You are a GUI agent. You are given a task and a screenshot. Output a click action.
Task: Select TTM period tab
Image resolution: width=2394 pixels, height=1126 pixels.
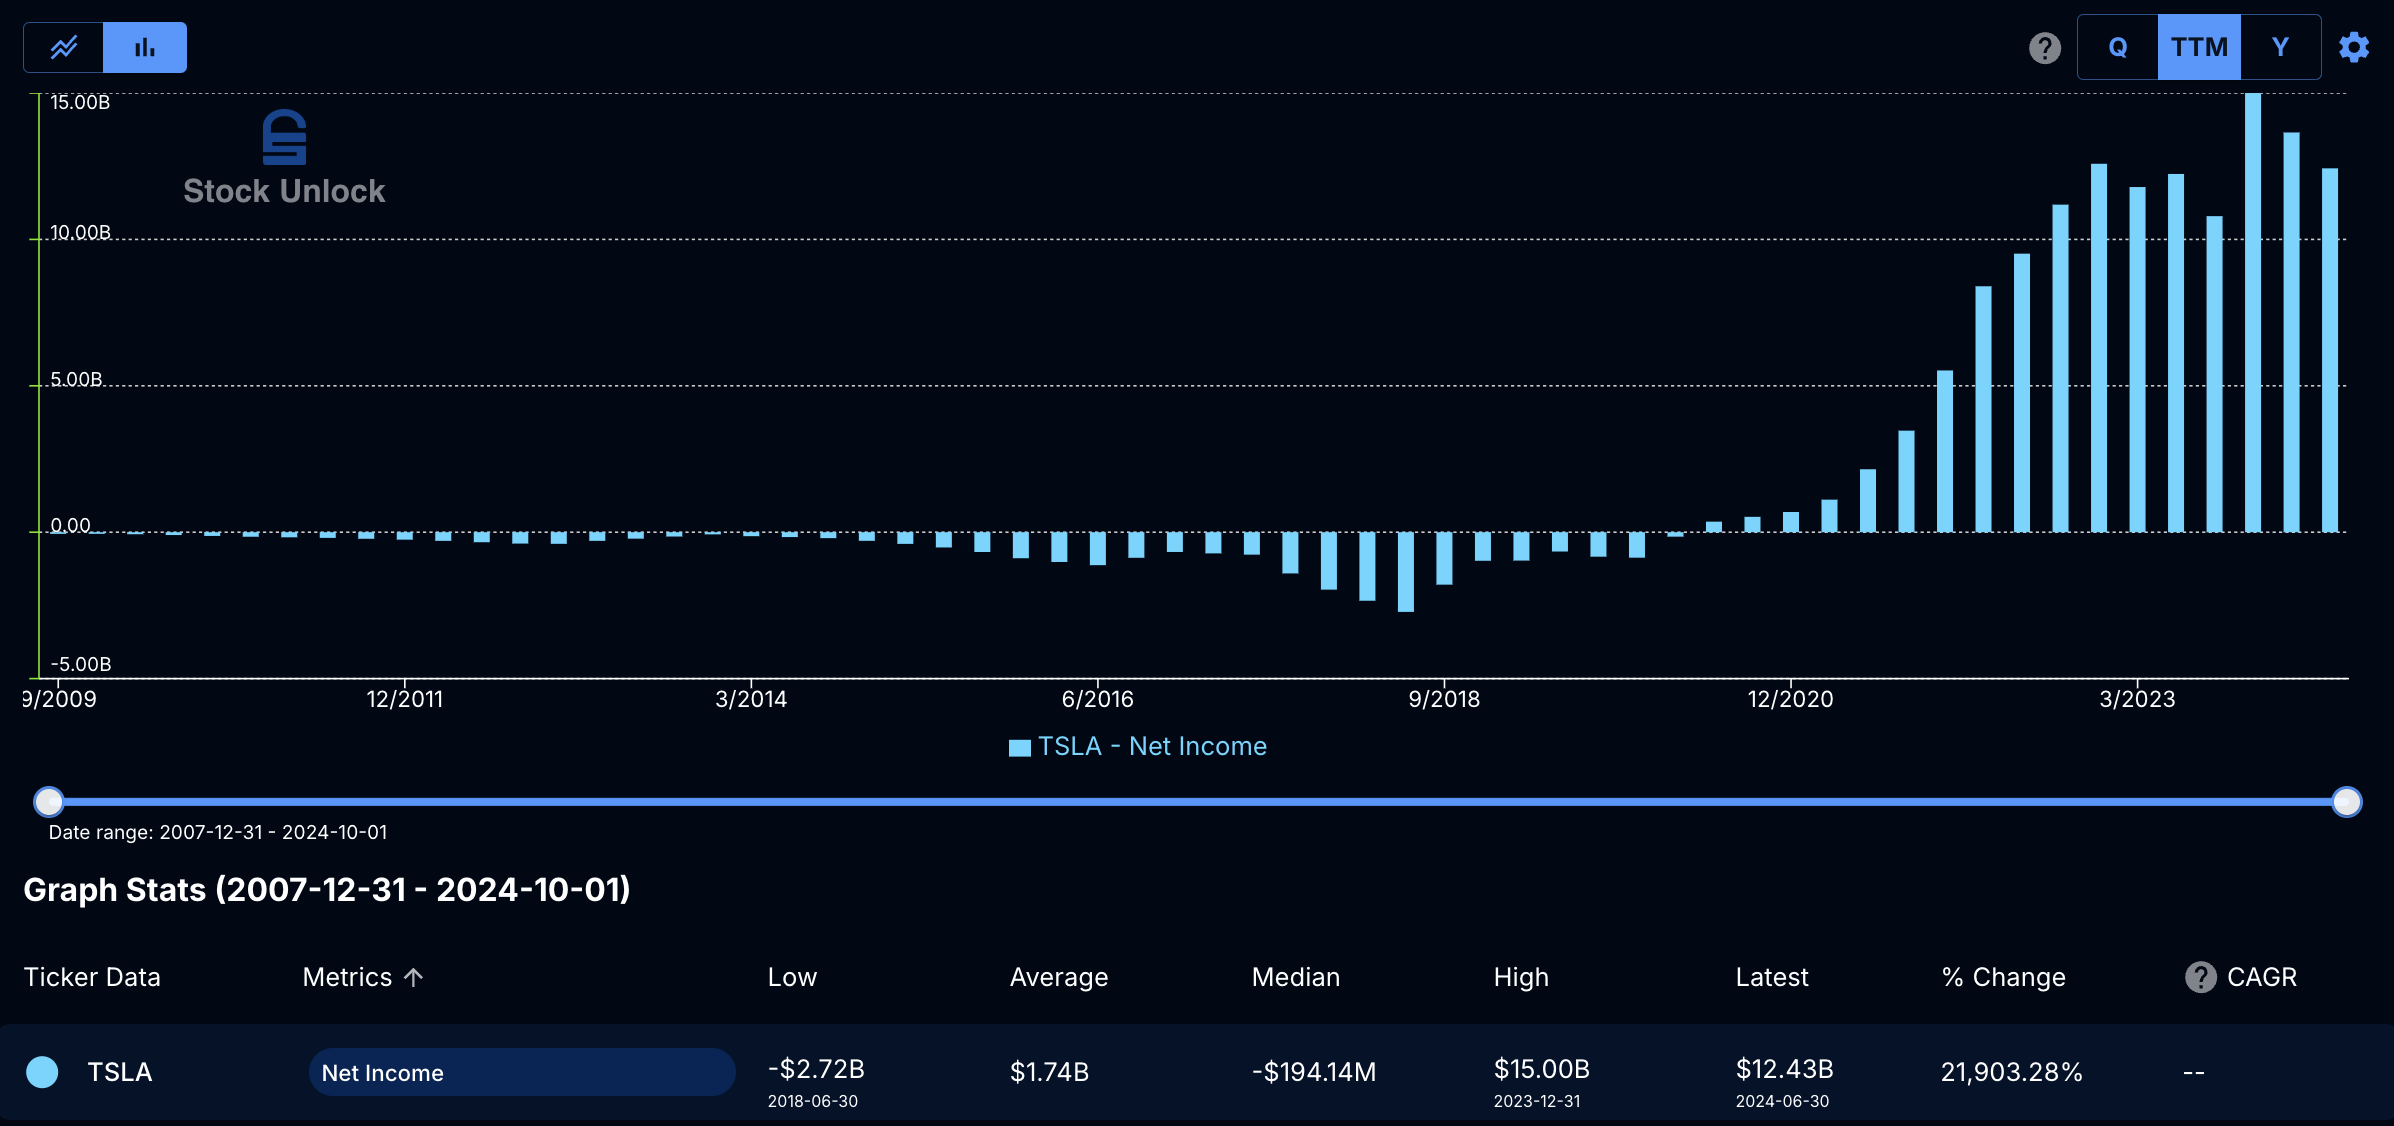point(2199,47)
